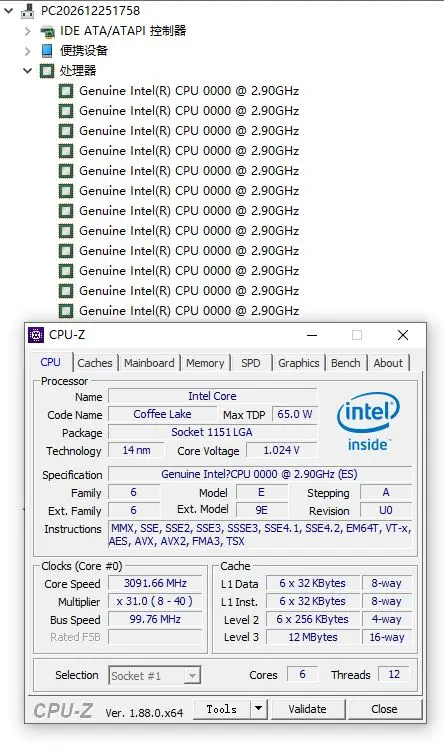The height and width of the screenshot is (747, 444).
Task: Click the L1 Data value 6 x 32 KBytes
Action: point(313,583)
